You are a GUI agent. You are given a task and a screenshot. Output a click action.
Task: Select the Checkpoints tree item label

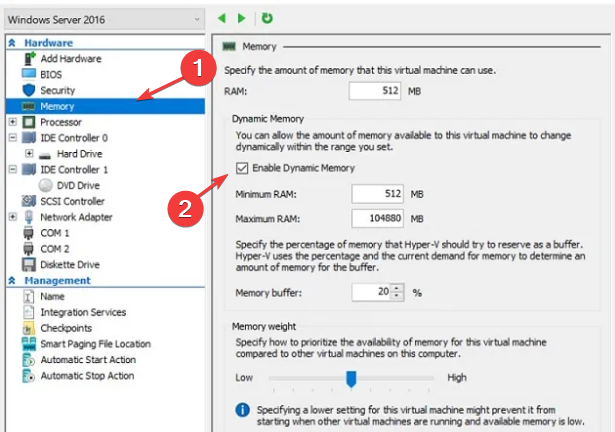(66, 328)
